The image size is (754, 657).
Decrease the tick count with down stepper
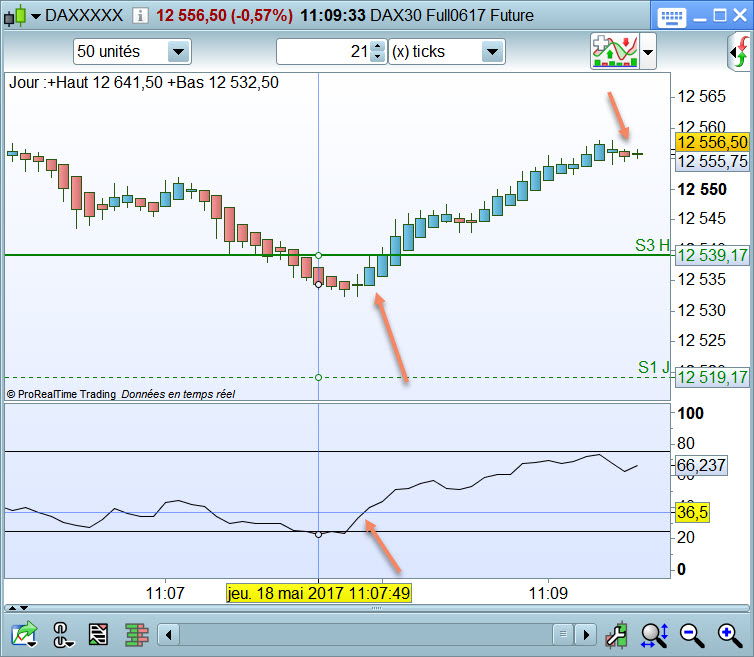(378, 57)
